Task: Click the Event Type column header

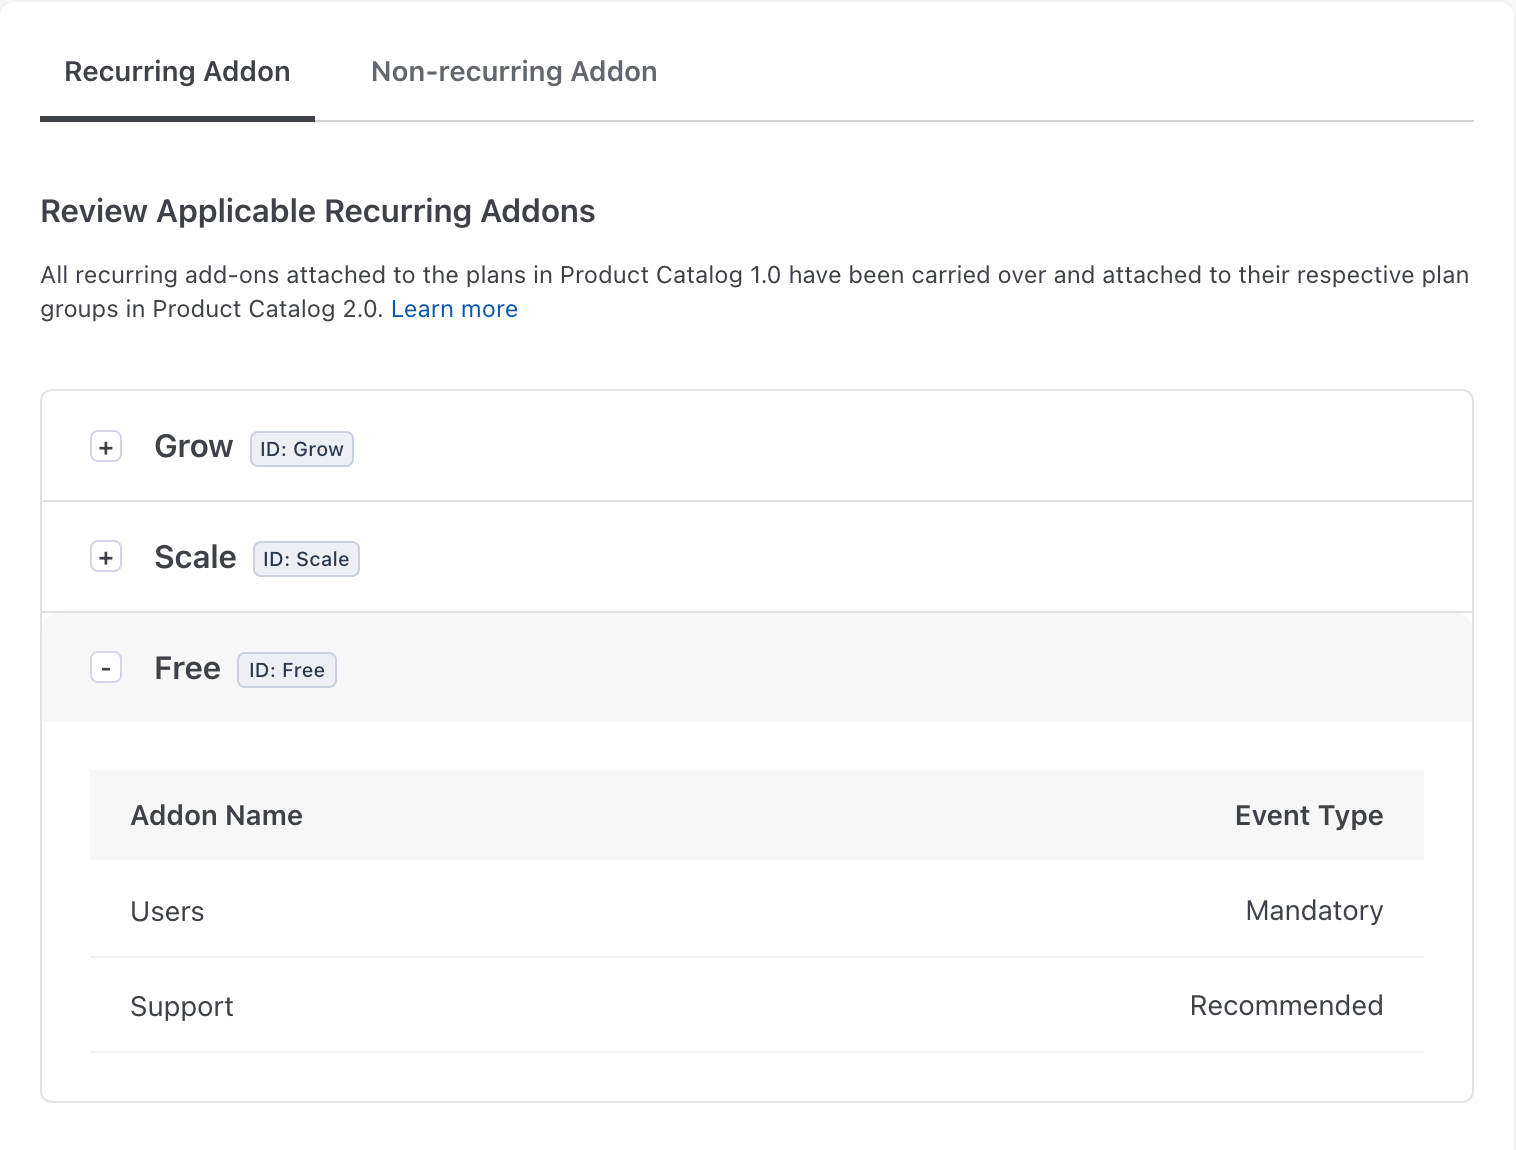Action: pos(1308,816)
